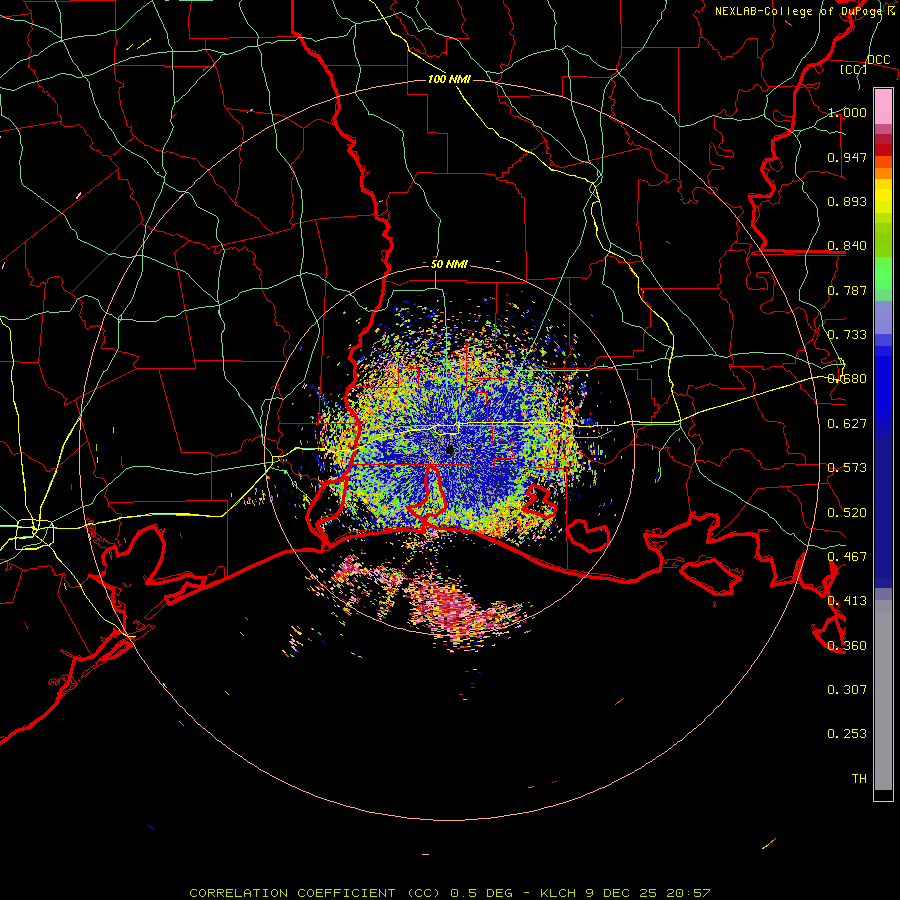Select the gray swatch near 0.307
The image size is (900, 900).
(883, 695)
